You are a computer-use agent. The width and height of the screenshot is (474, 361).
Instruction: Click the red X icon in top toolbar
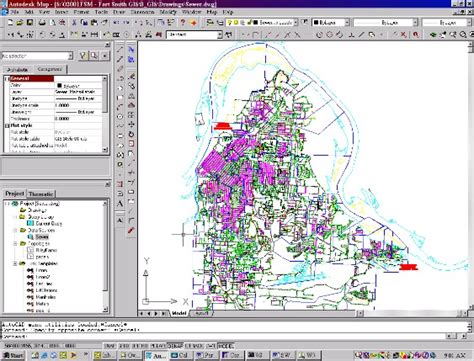pyautogui.click(x=404, y=34)
